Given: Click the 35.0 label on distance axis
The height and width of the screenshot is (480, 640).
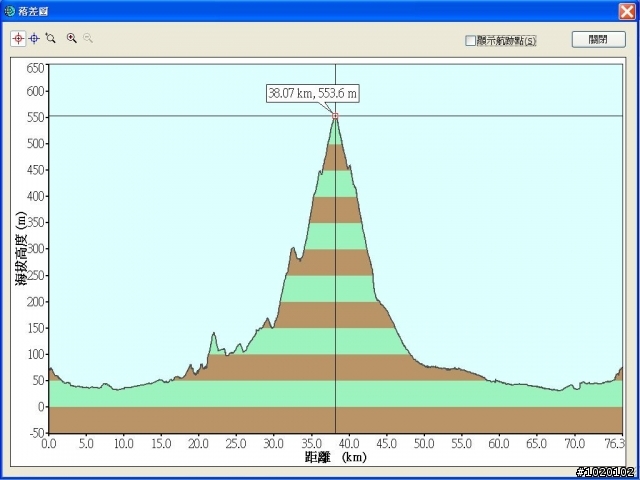Looking at the screenshot, I should pos(311,444).
